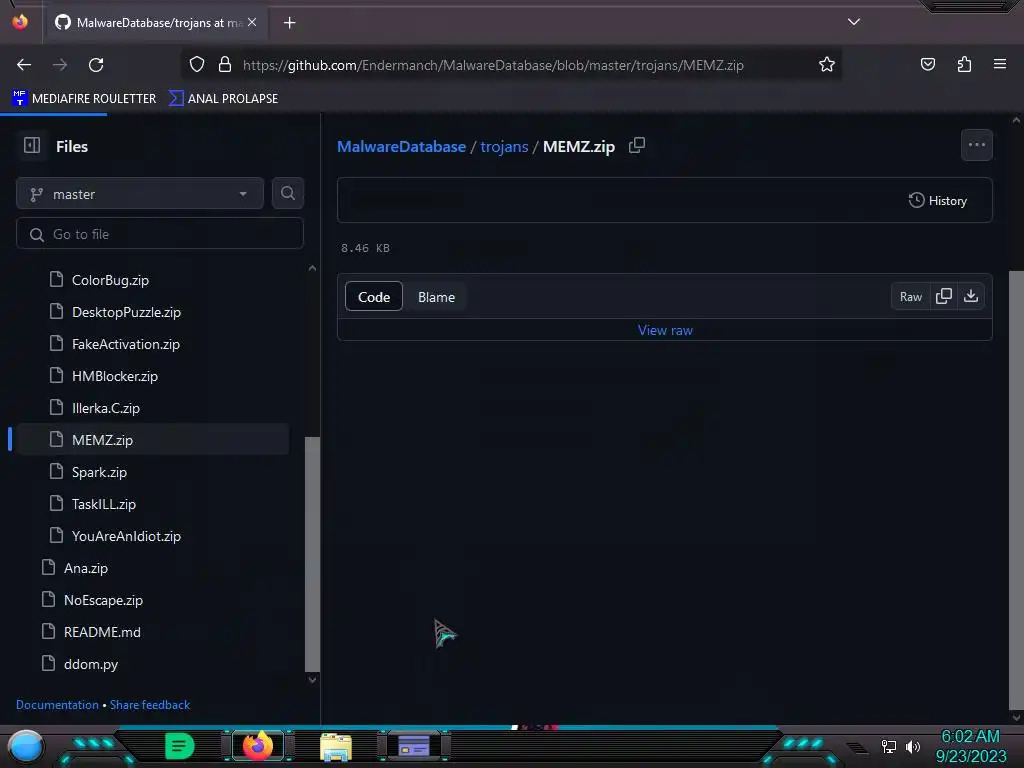The image size is (1024, 768).
Task: Switch to the Code view tab
Action: pos(374,296)
